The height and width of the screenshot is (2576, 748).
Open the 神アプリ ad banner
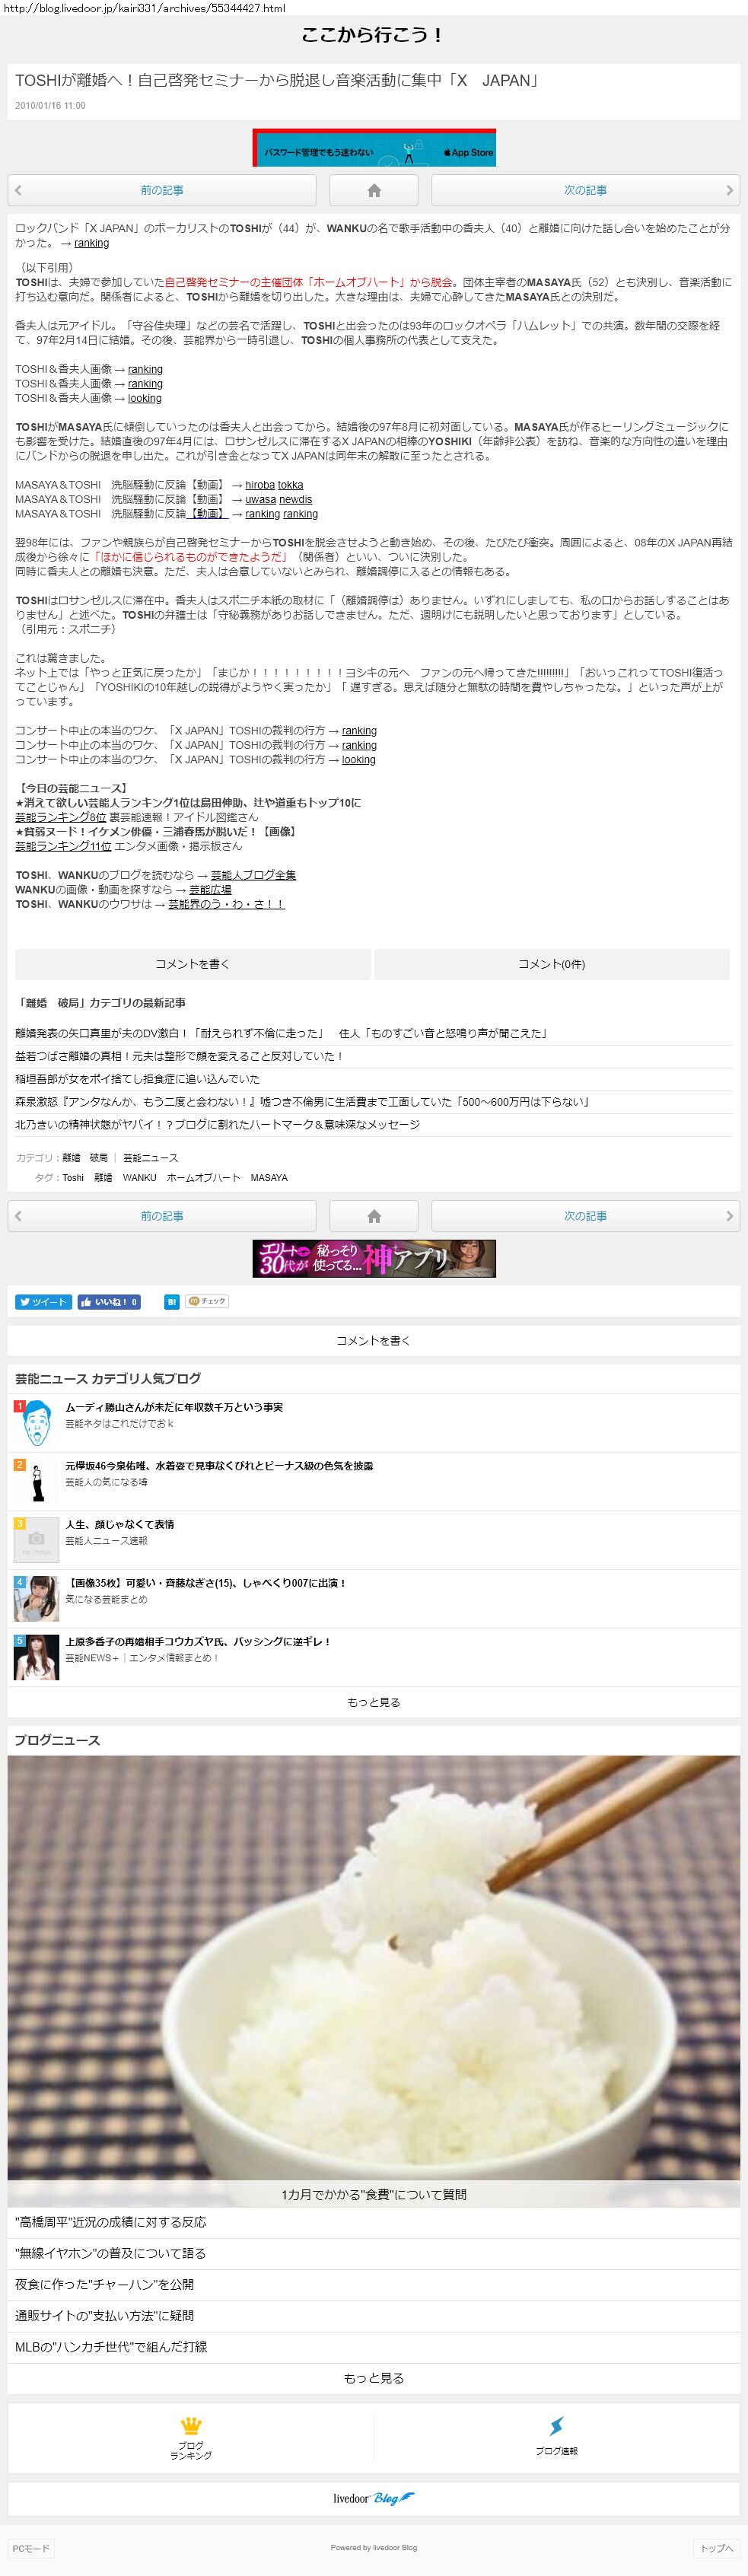[374, 1258]
